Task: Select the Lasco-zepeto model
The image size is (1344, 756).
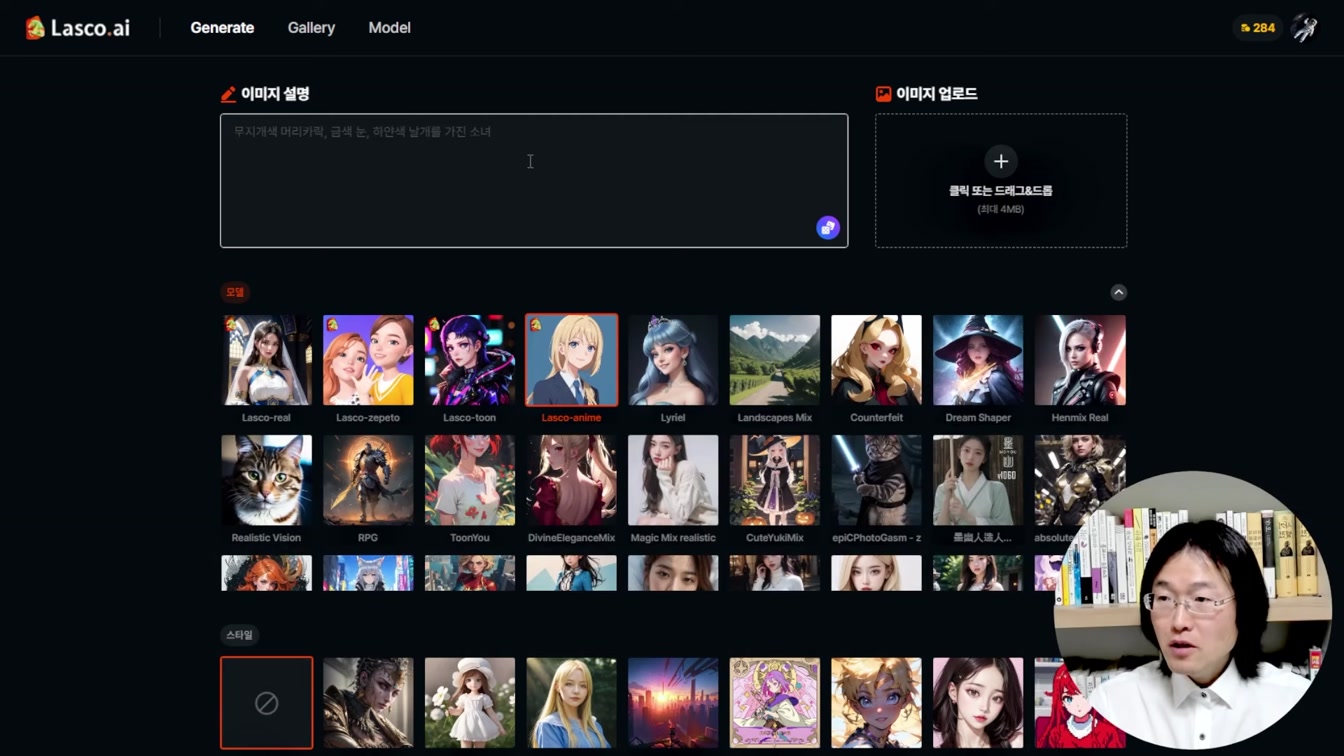Action: (x=368, y=360)
